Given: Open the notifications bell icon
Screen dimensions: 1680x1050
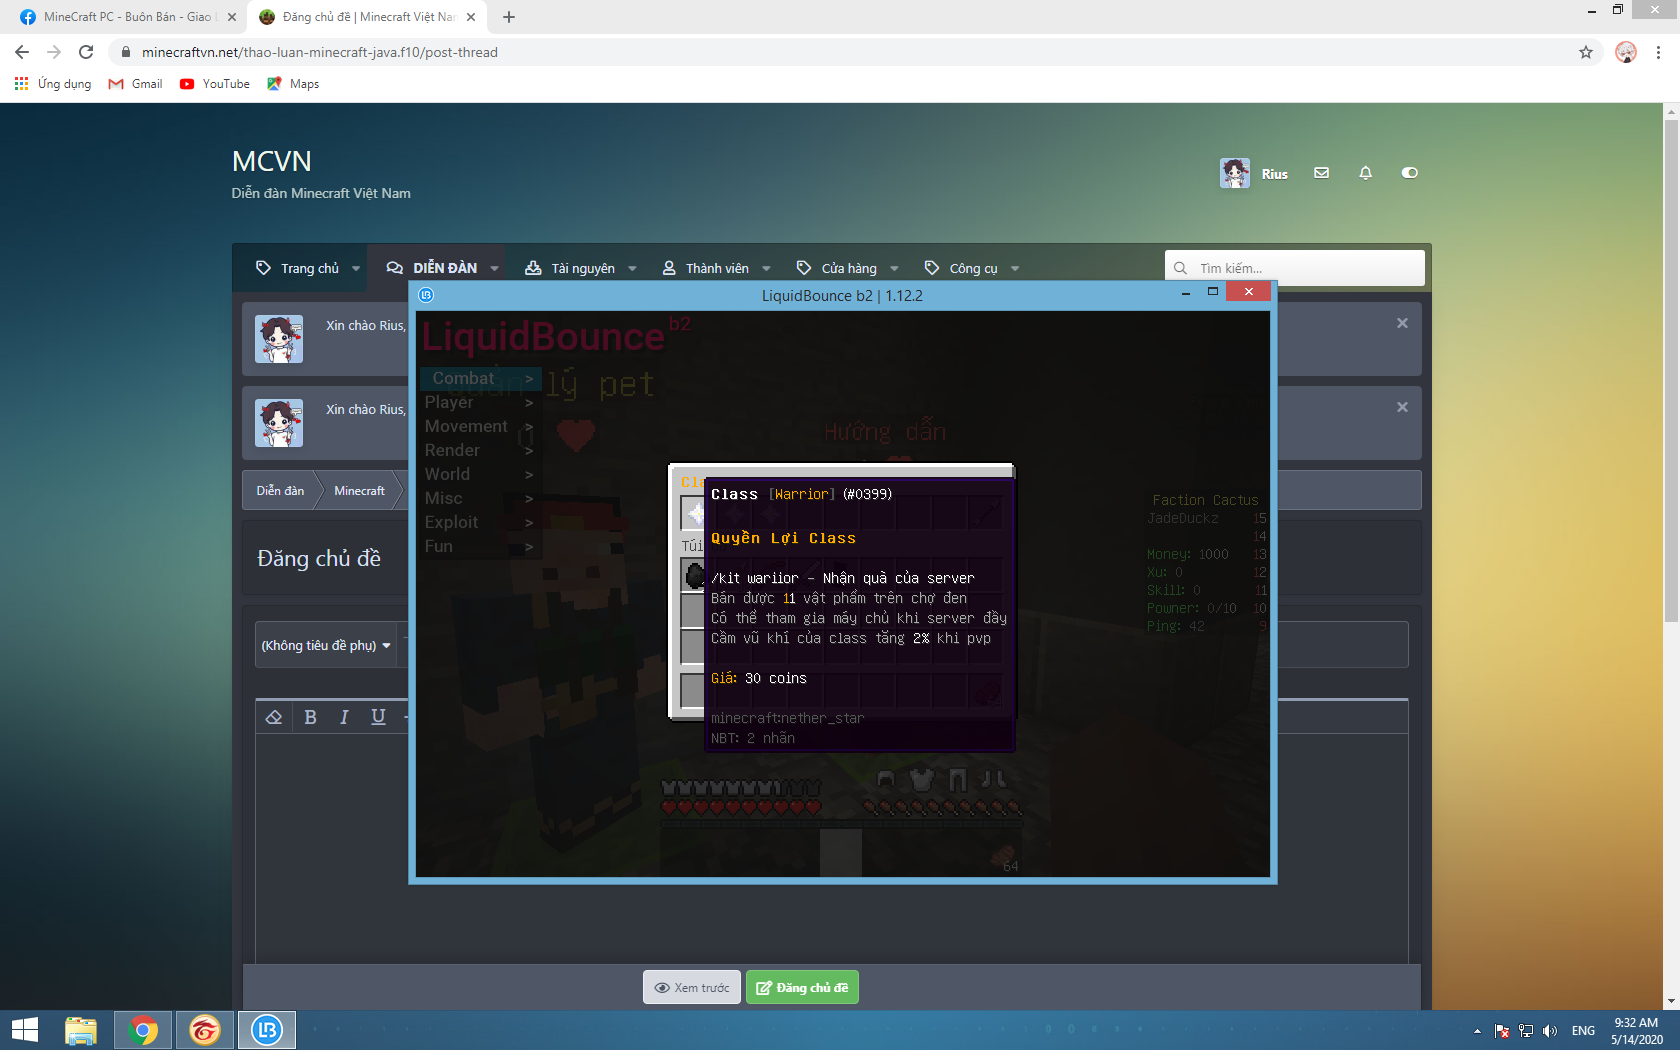Looking at the screenshot, I should tap(1365, 173).
